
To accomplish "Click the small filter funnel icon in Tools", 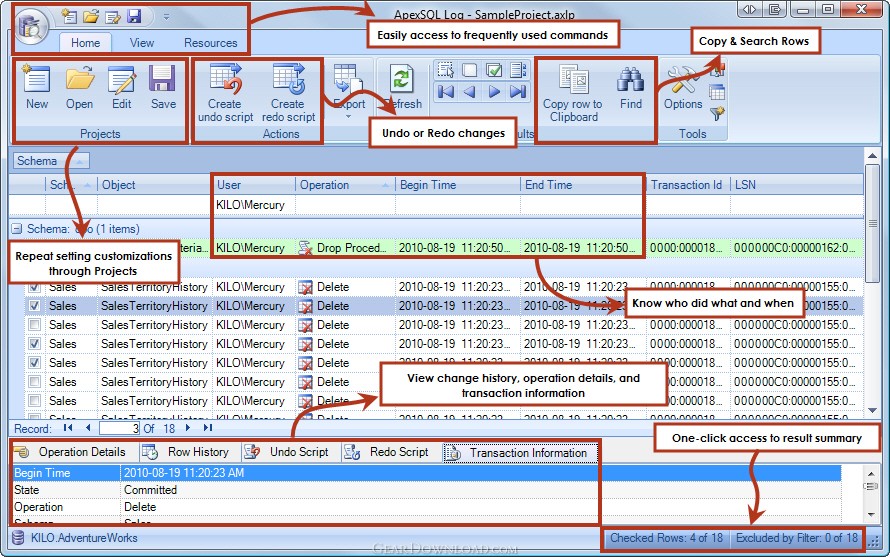I will 717,113.
